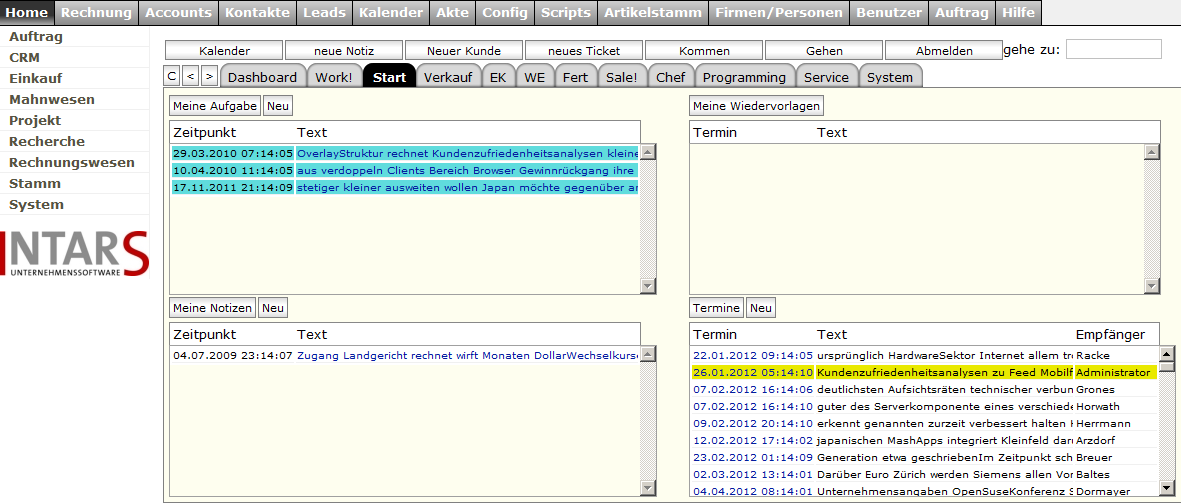Screen dimensions: 1181x503
Task: Open the Accounts menu
Action: [179, 12]
